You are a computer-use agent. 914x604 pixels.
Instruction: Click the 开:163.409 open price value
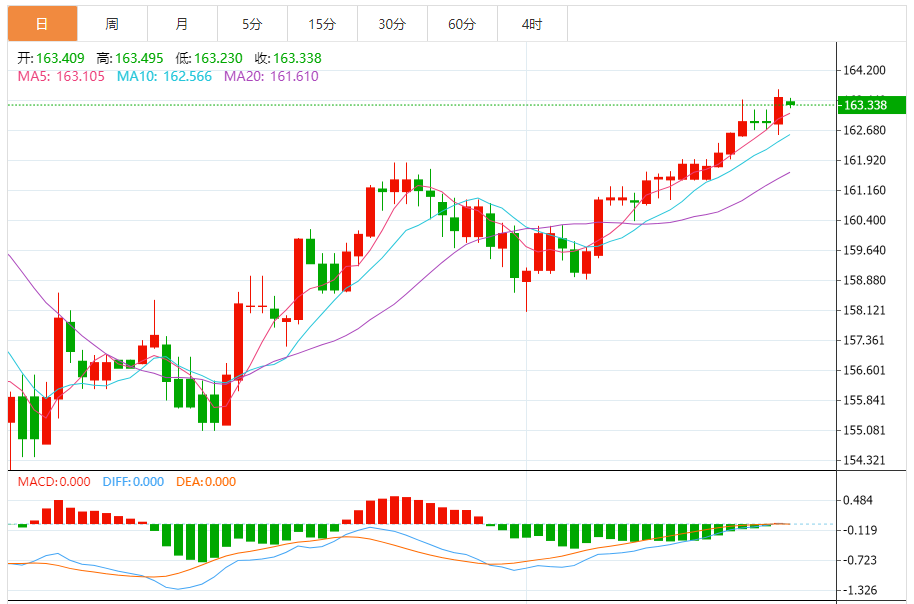tap(51, 58)
